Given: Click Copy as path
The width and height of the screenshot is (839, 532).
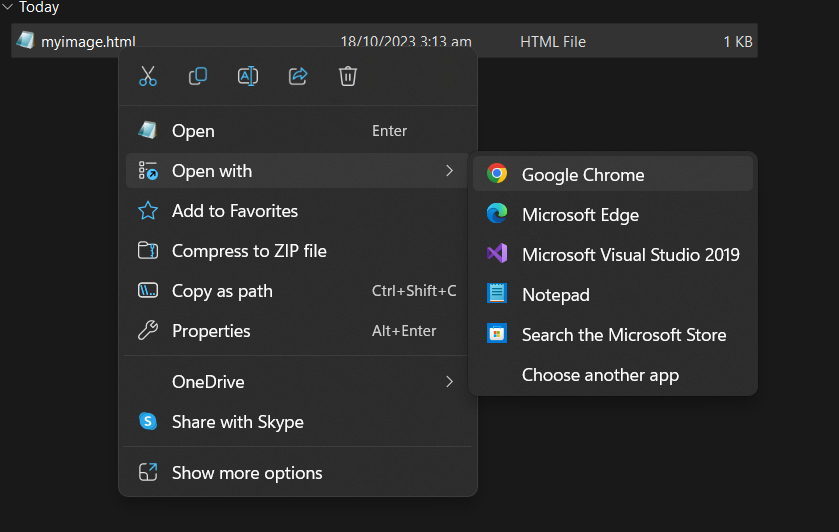Looking at the screenshot, I should [x=222, y=291].
